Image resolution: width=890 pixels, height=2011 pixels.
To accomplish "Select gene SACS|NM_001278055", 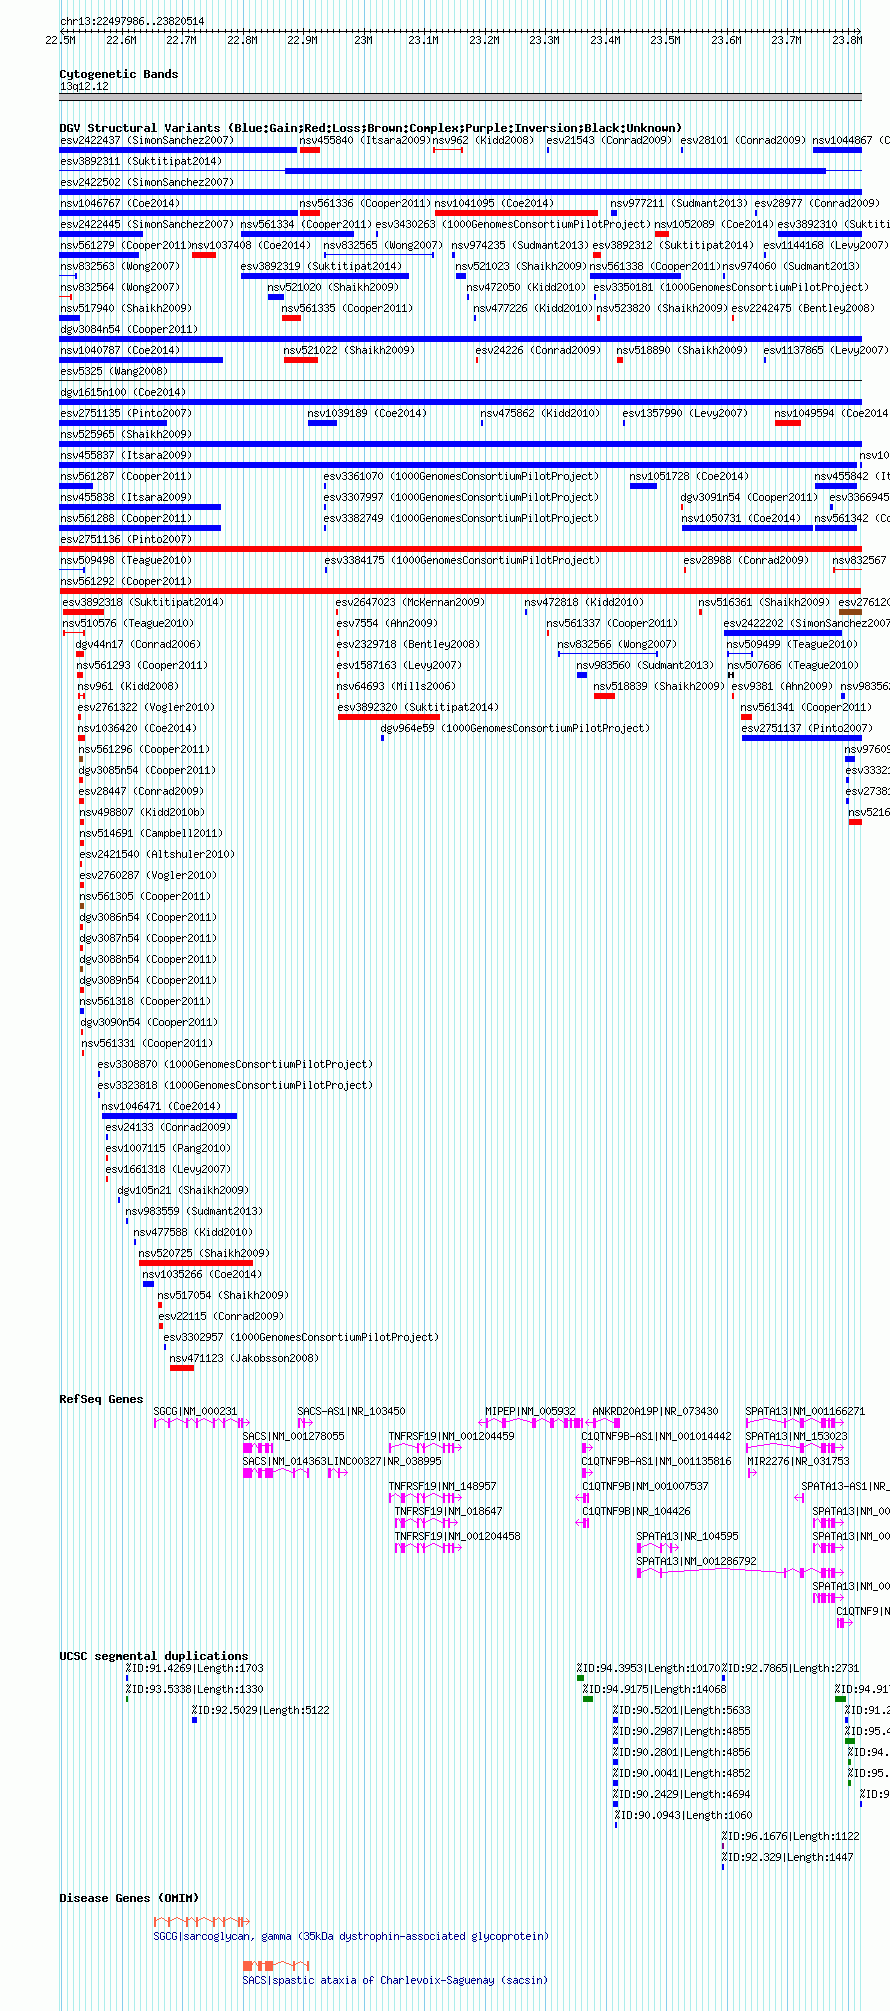I will (x=293, y=1436).
